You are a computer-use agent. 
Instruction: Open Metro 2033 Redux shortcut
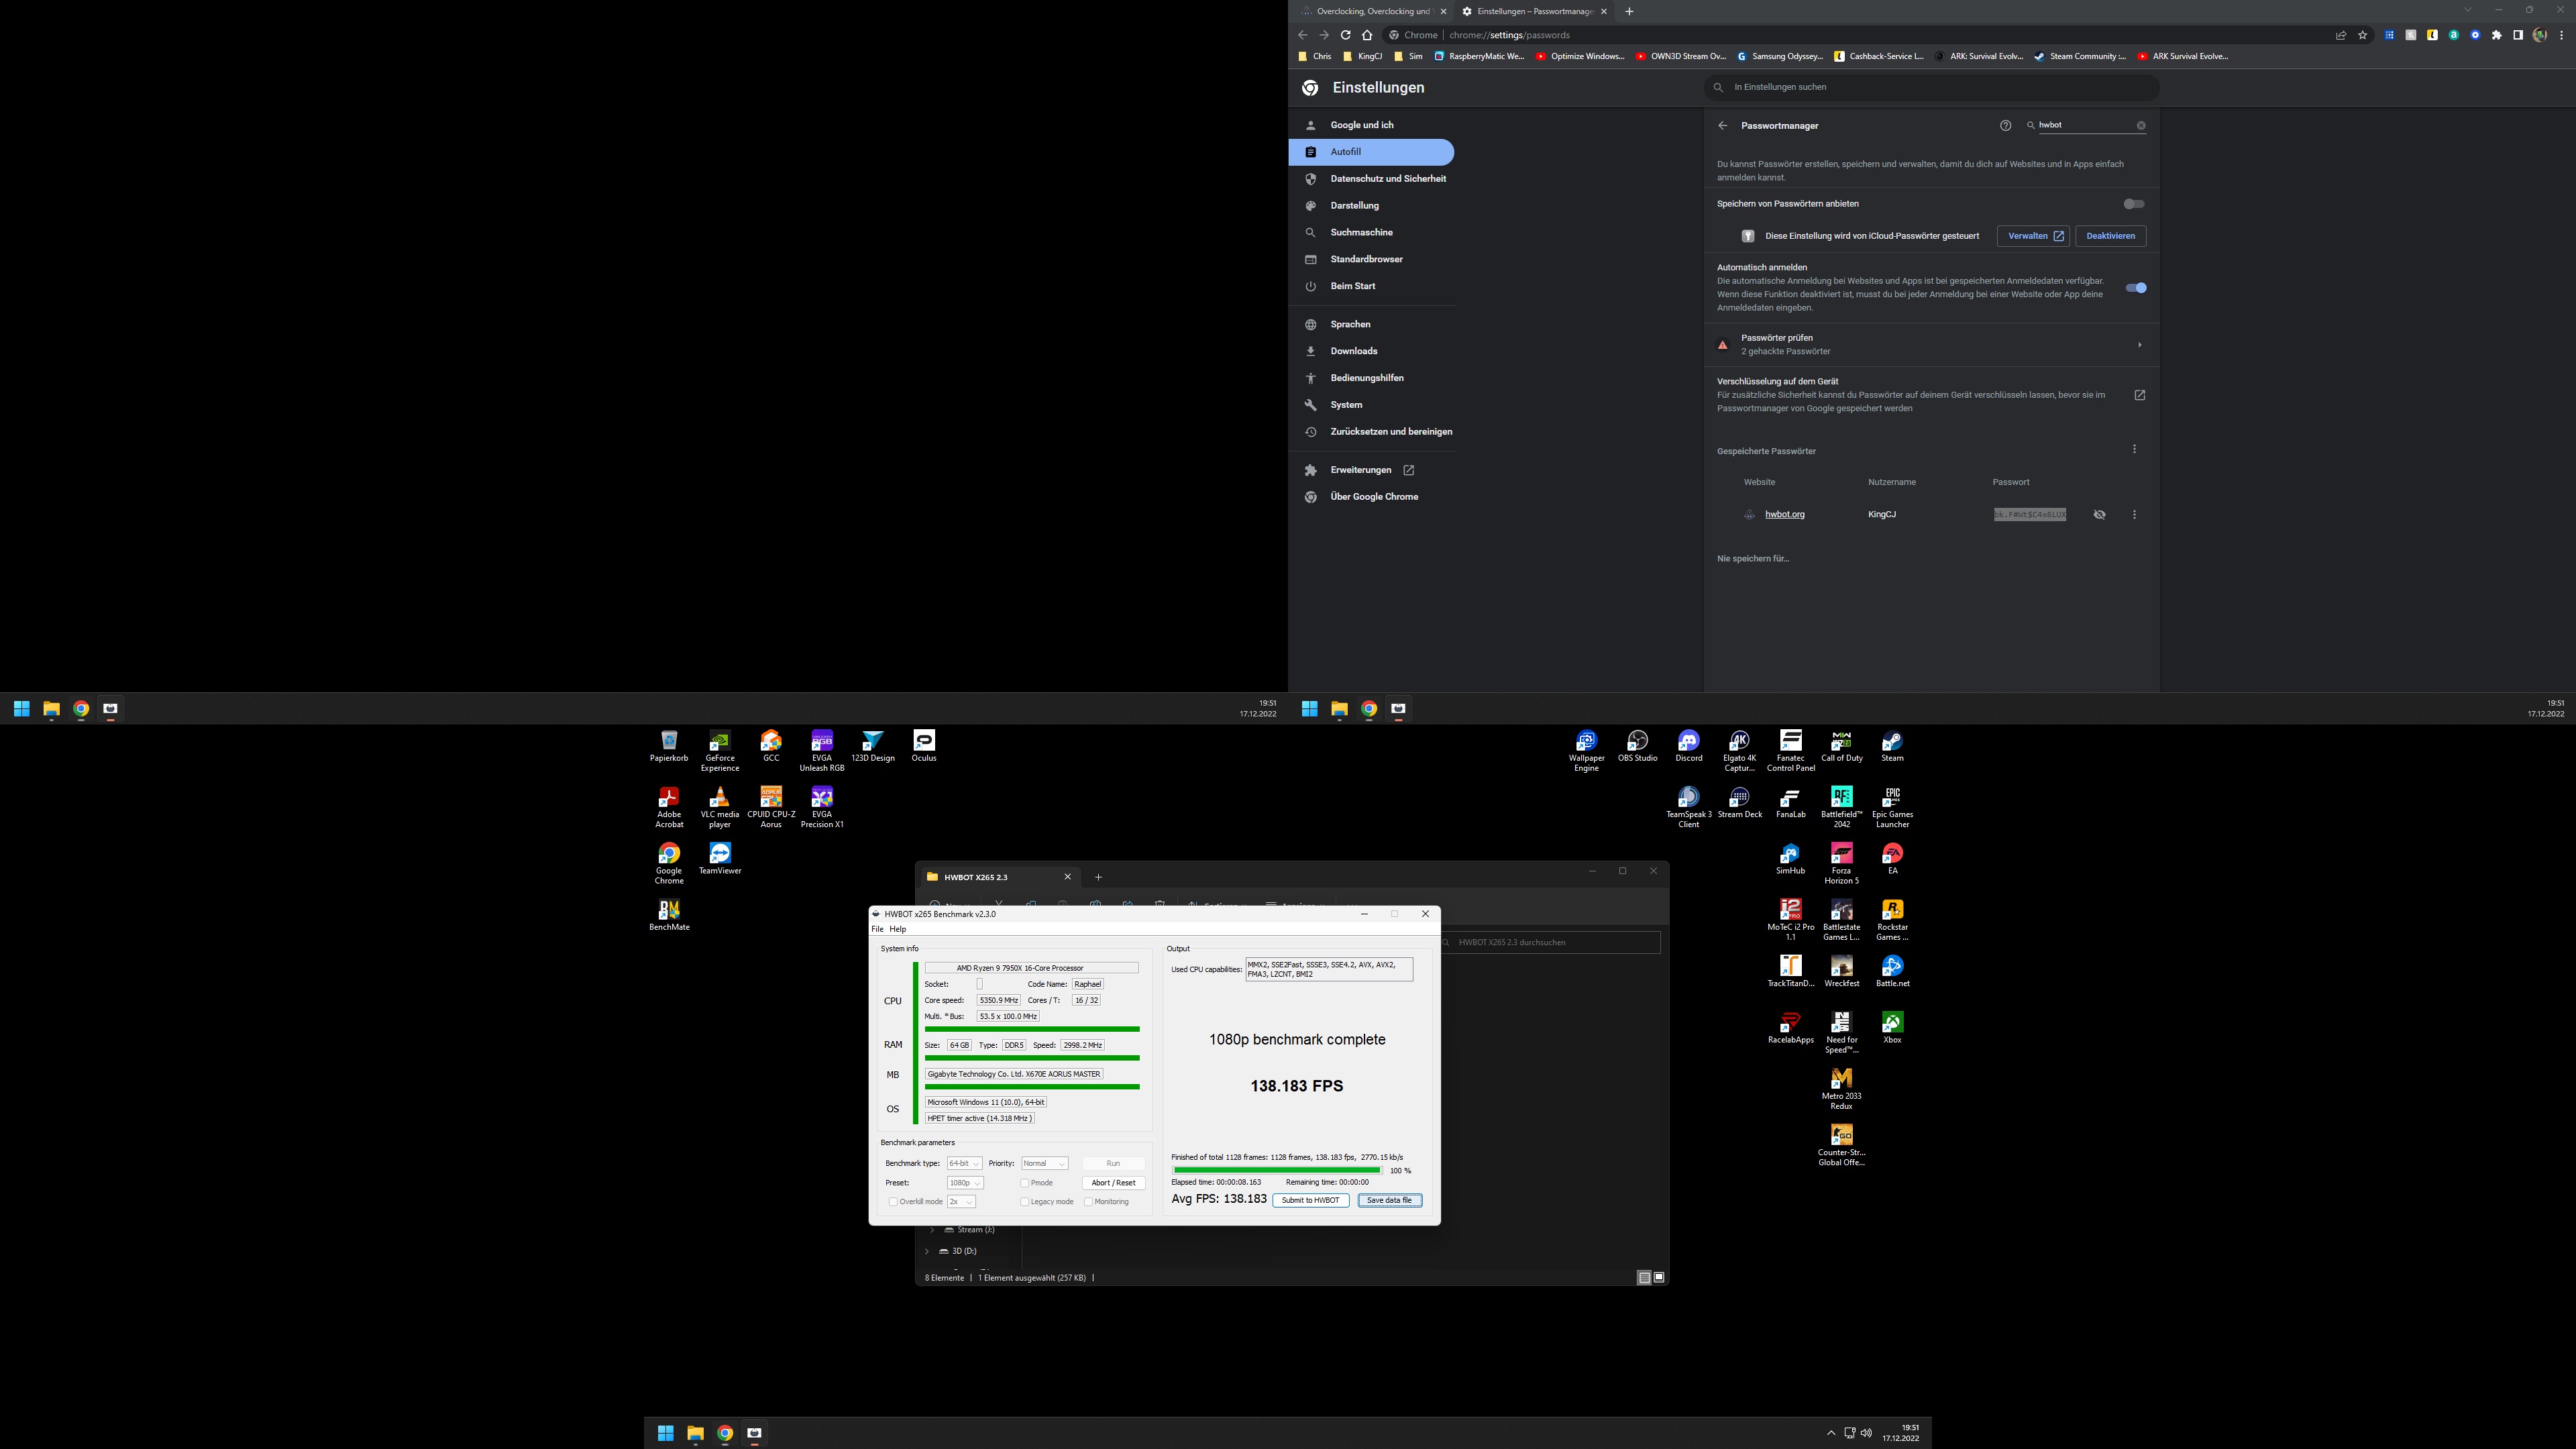(1842, 1088)
